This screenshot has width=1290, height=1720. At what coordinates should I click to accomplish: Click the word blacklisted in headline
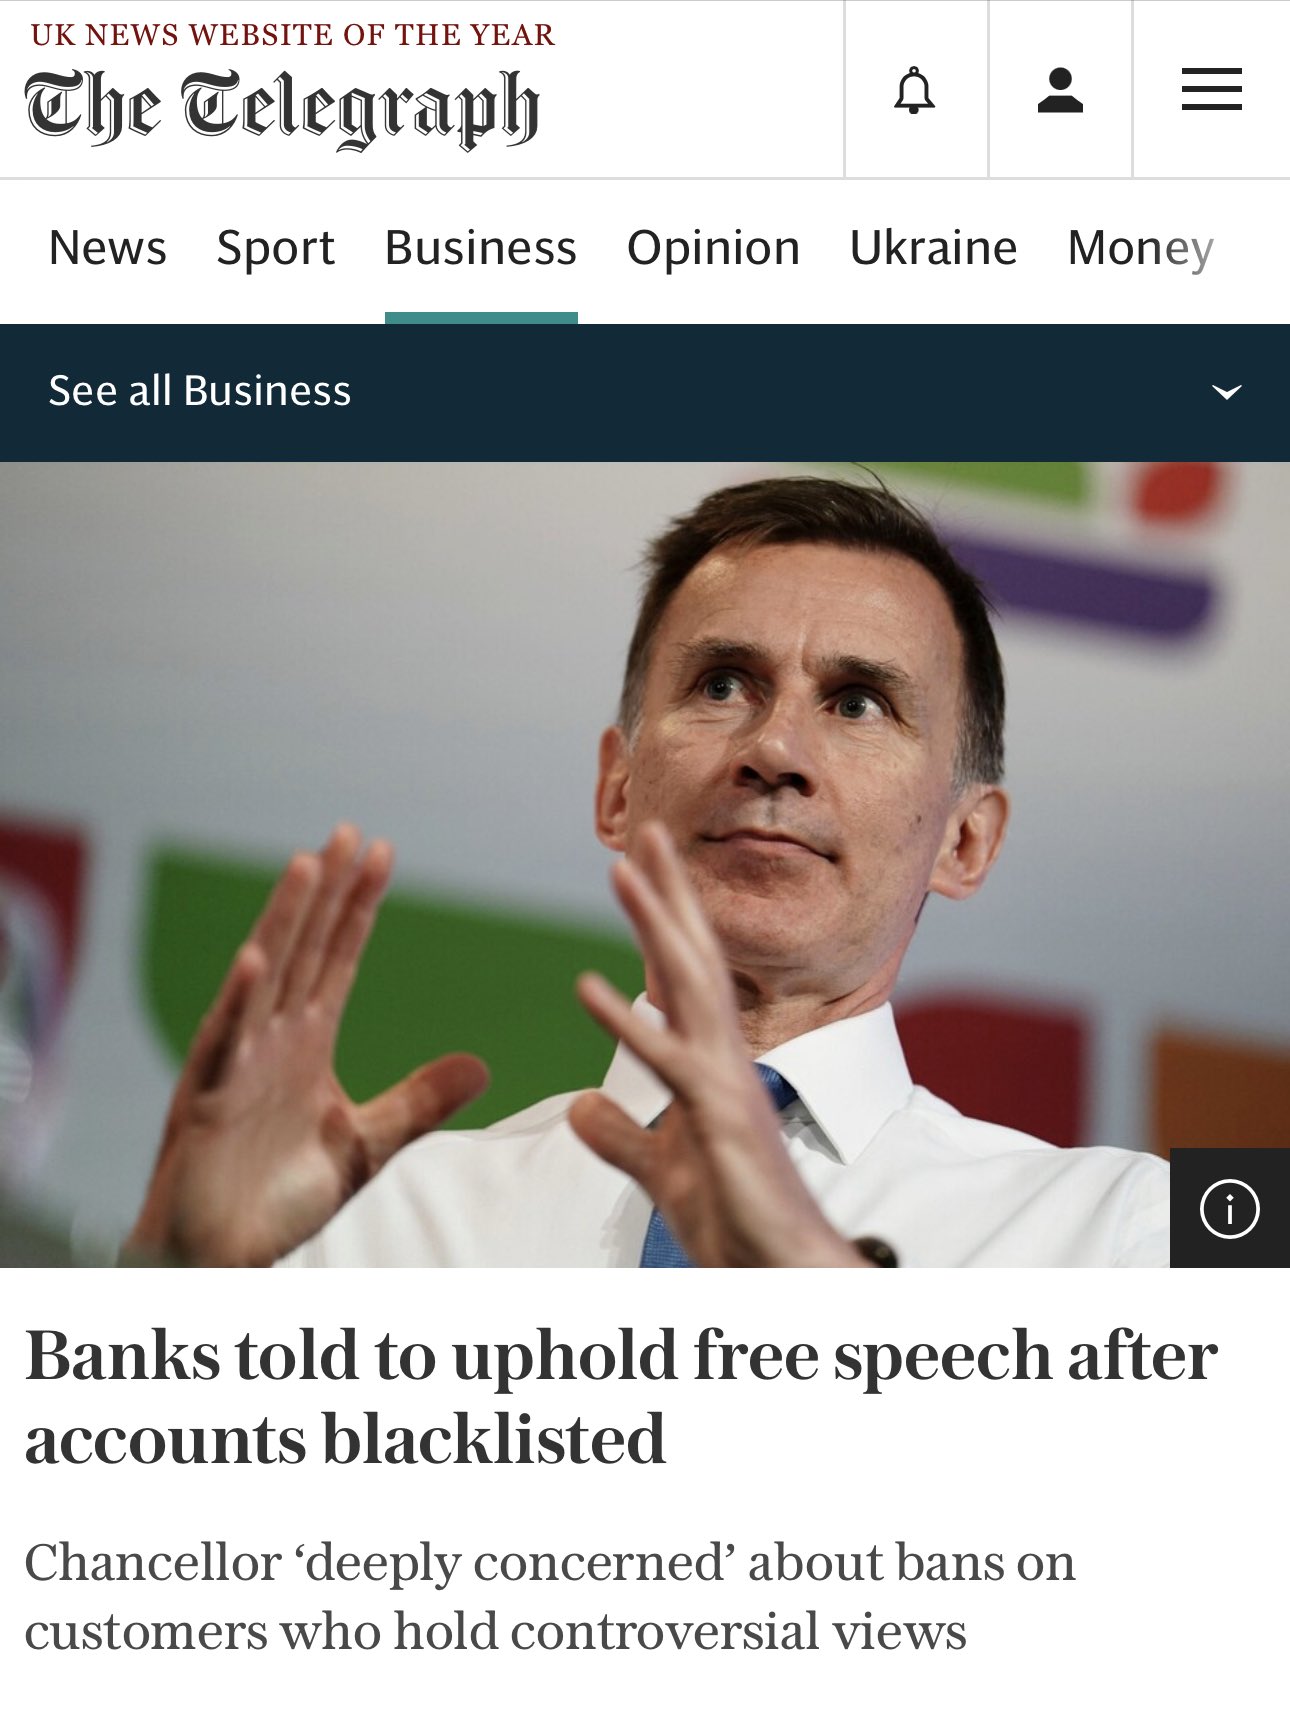tap(493, 1440)
